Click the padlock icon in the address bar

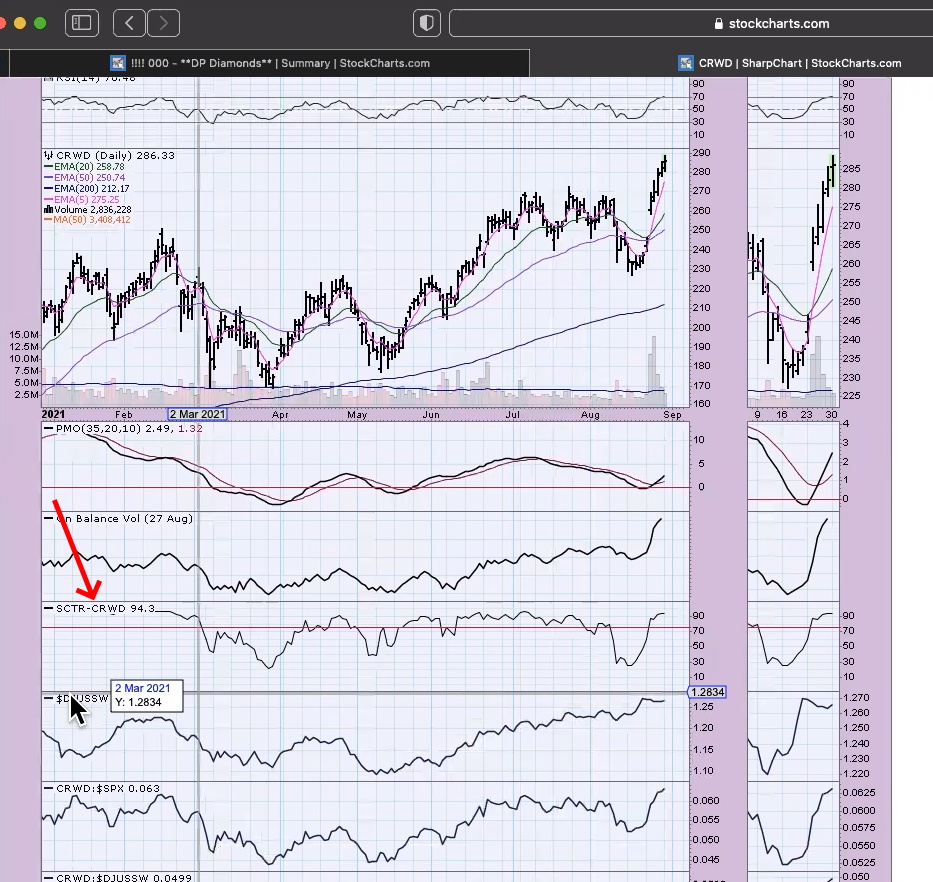(718, 24)
